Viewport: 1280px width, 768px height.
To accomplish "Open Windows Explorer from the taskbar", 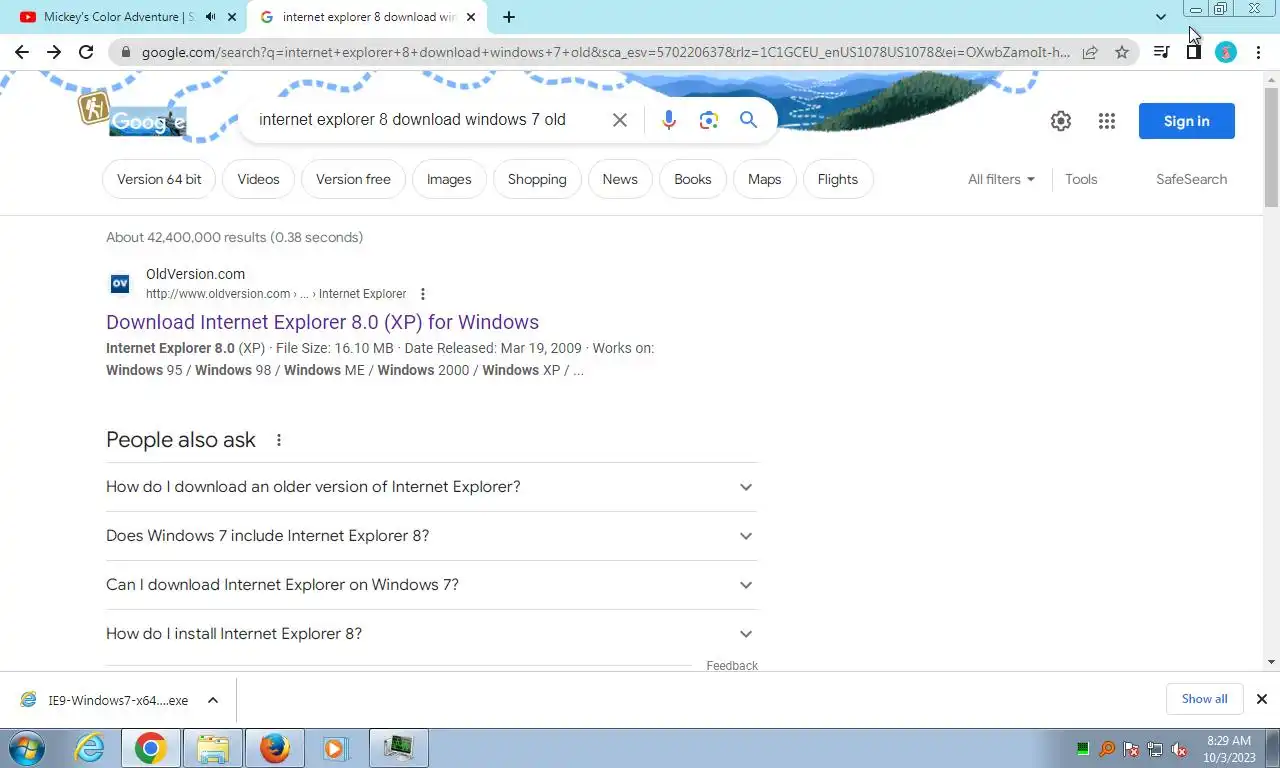I will pyautogui.click(x=212, y=748).
